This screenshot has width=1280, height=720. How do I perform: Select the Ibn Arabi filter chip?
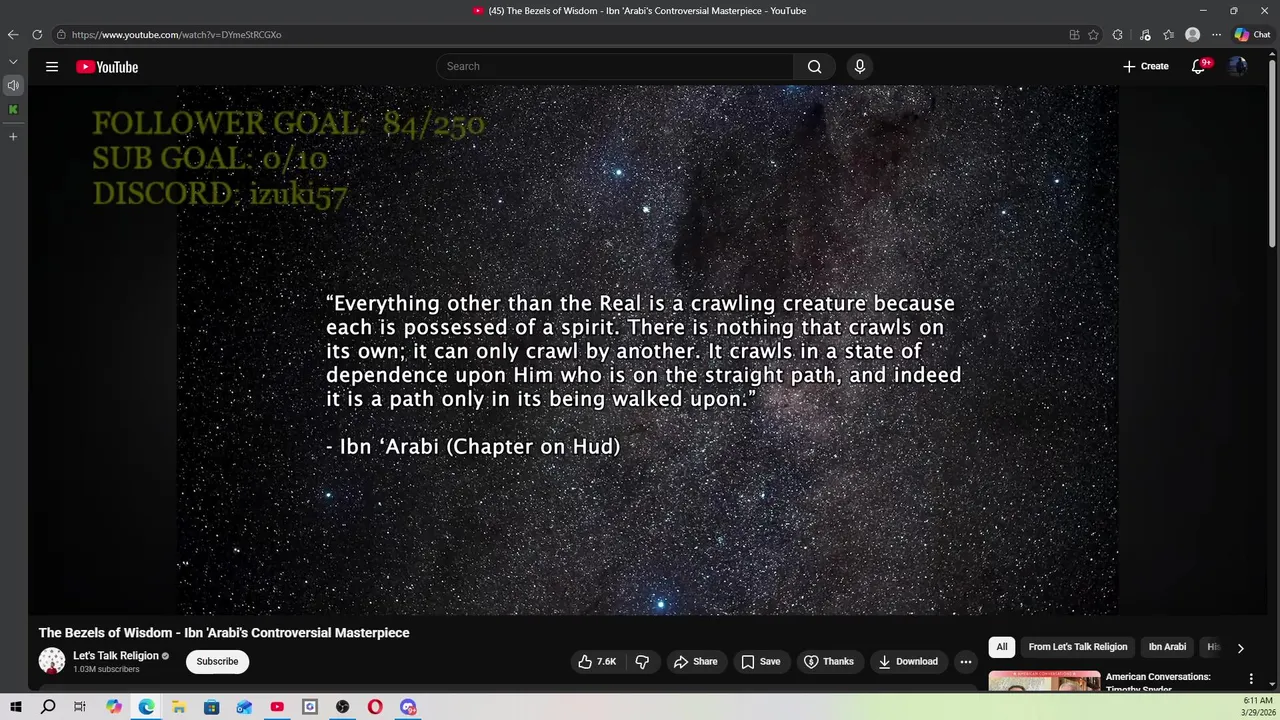[x=1167, y=647]
